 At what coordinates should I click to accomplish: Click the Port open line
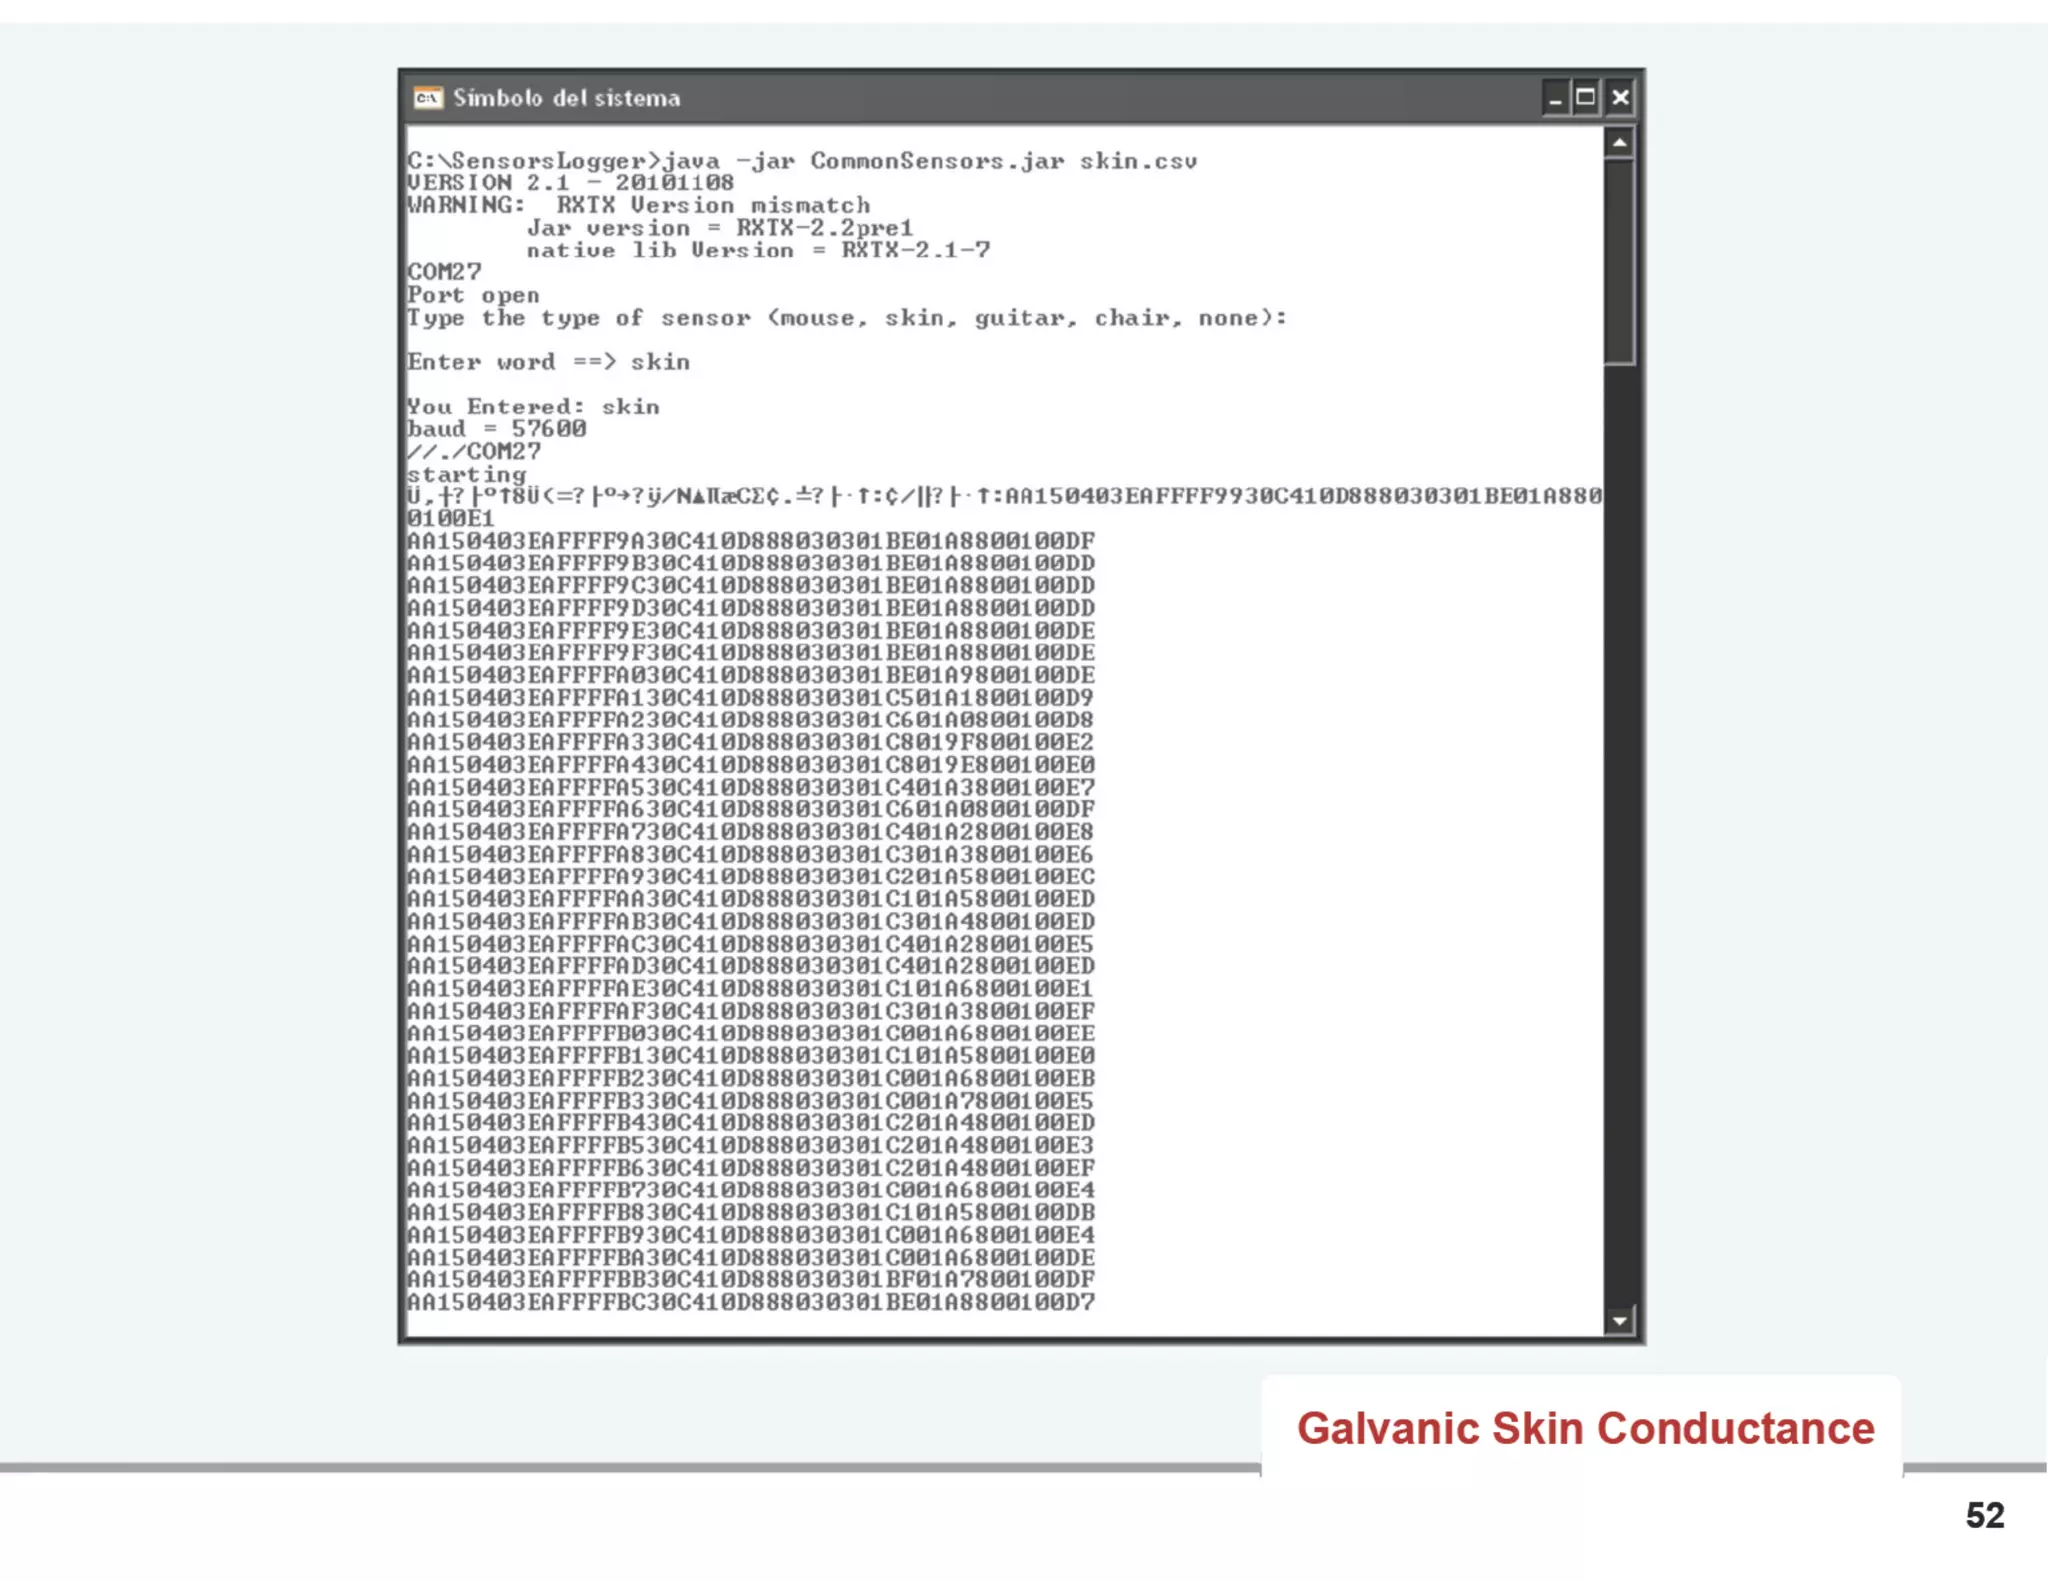point(473,296)
